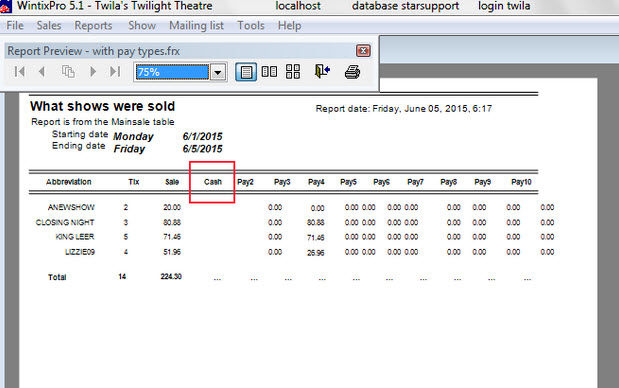Open the Mailing list menu

[x=197, y=26]
